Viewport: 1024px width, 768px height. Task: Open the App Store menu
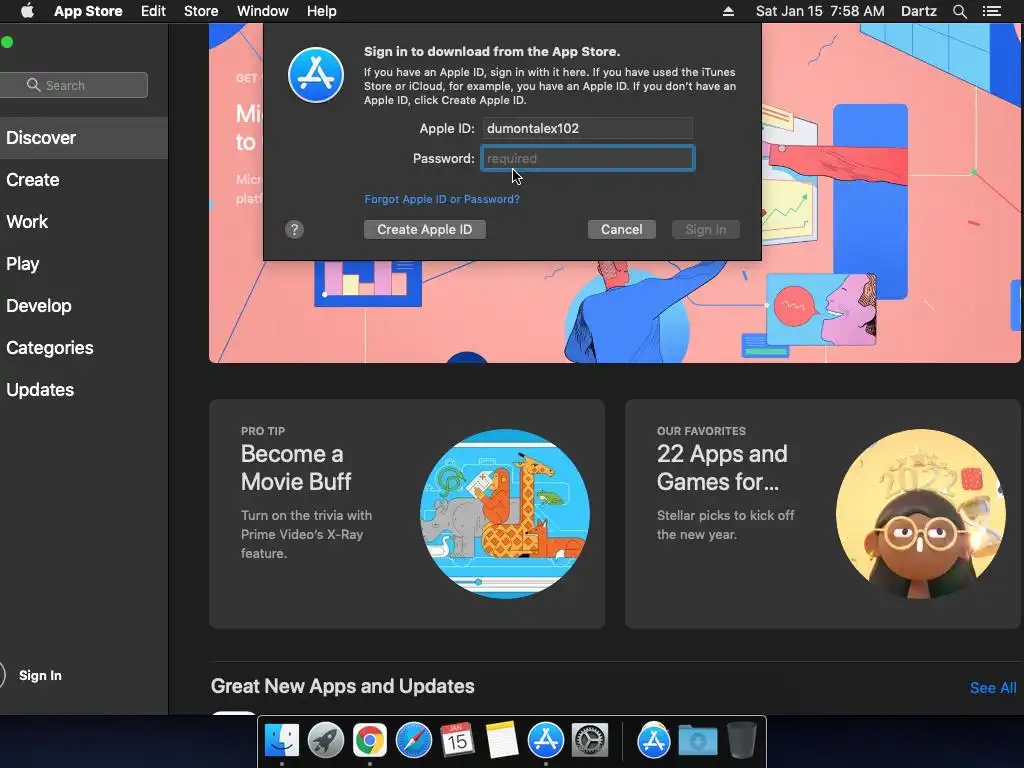[88, 11]
